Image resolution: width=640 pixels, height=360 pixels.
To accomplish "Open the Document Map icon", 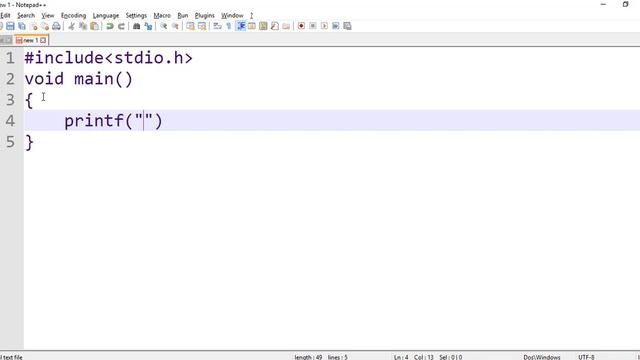I will (x=263, y=26).
